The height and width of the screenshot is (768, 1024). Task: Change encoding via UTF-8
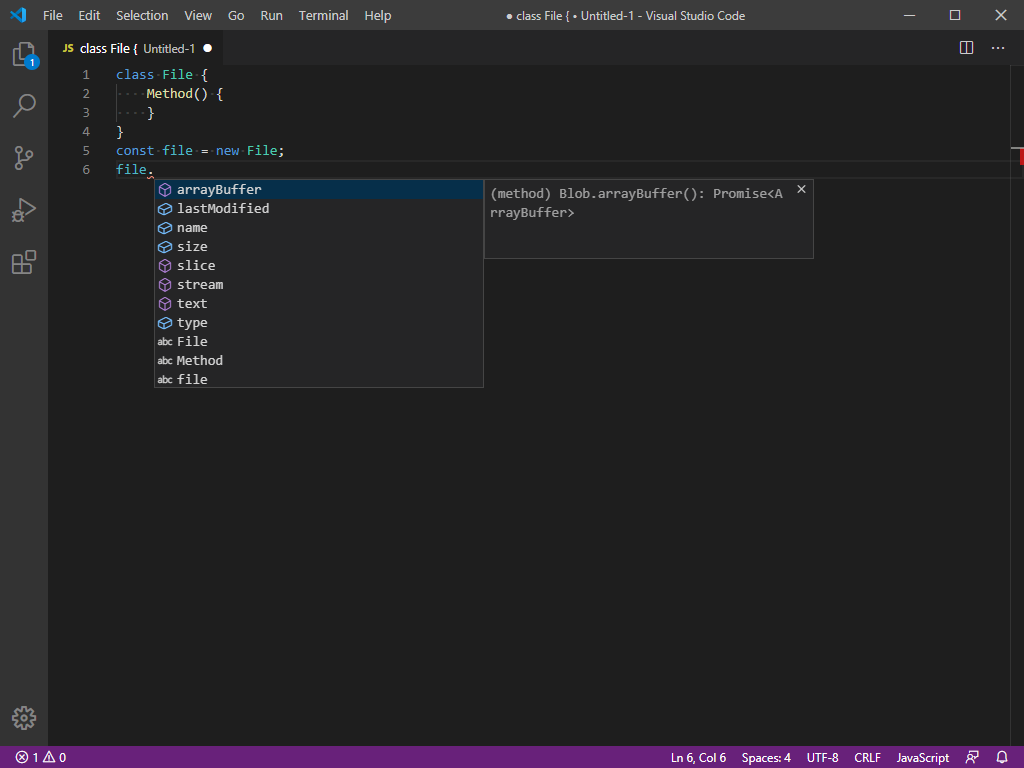pos(822,758)
